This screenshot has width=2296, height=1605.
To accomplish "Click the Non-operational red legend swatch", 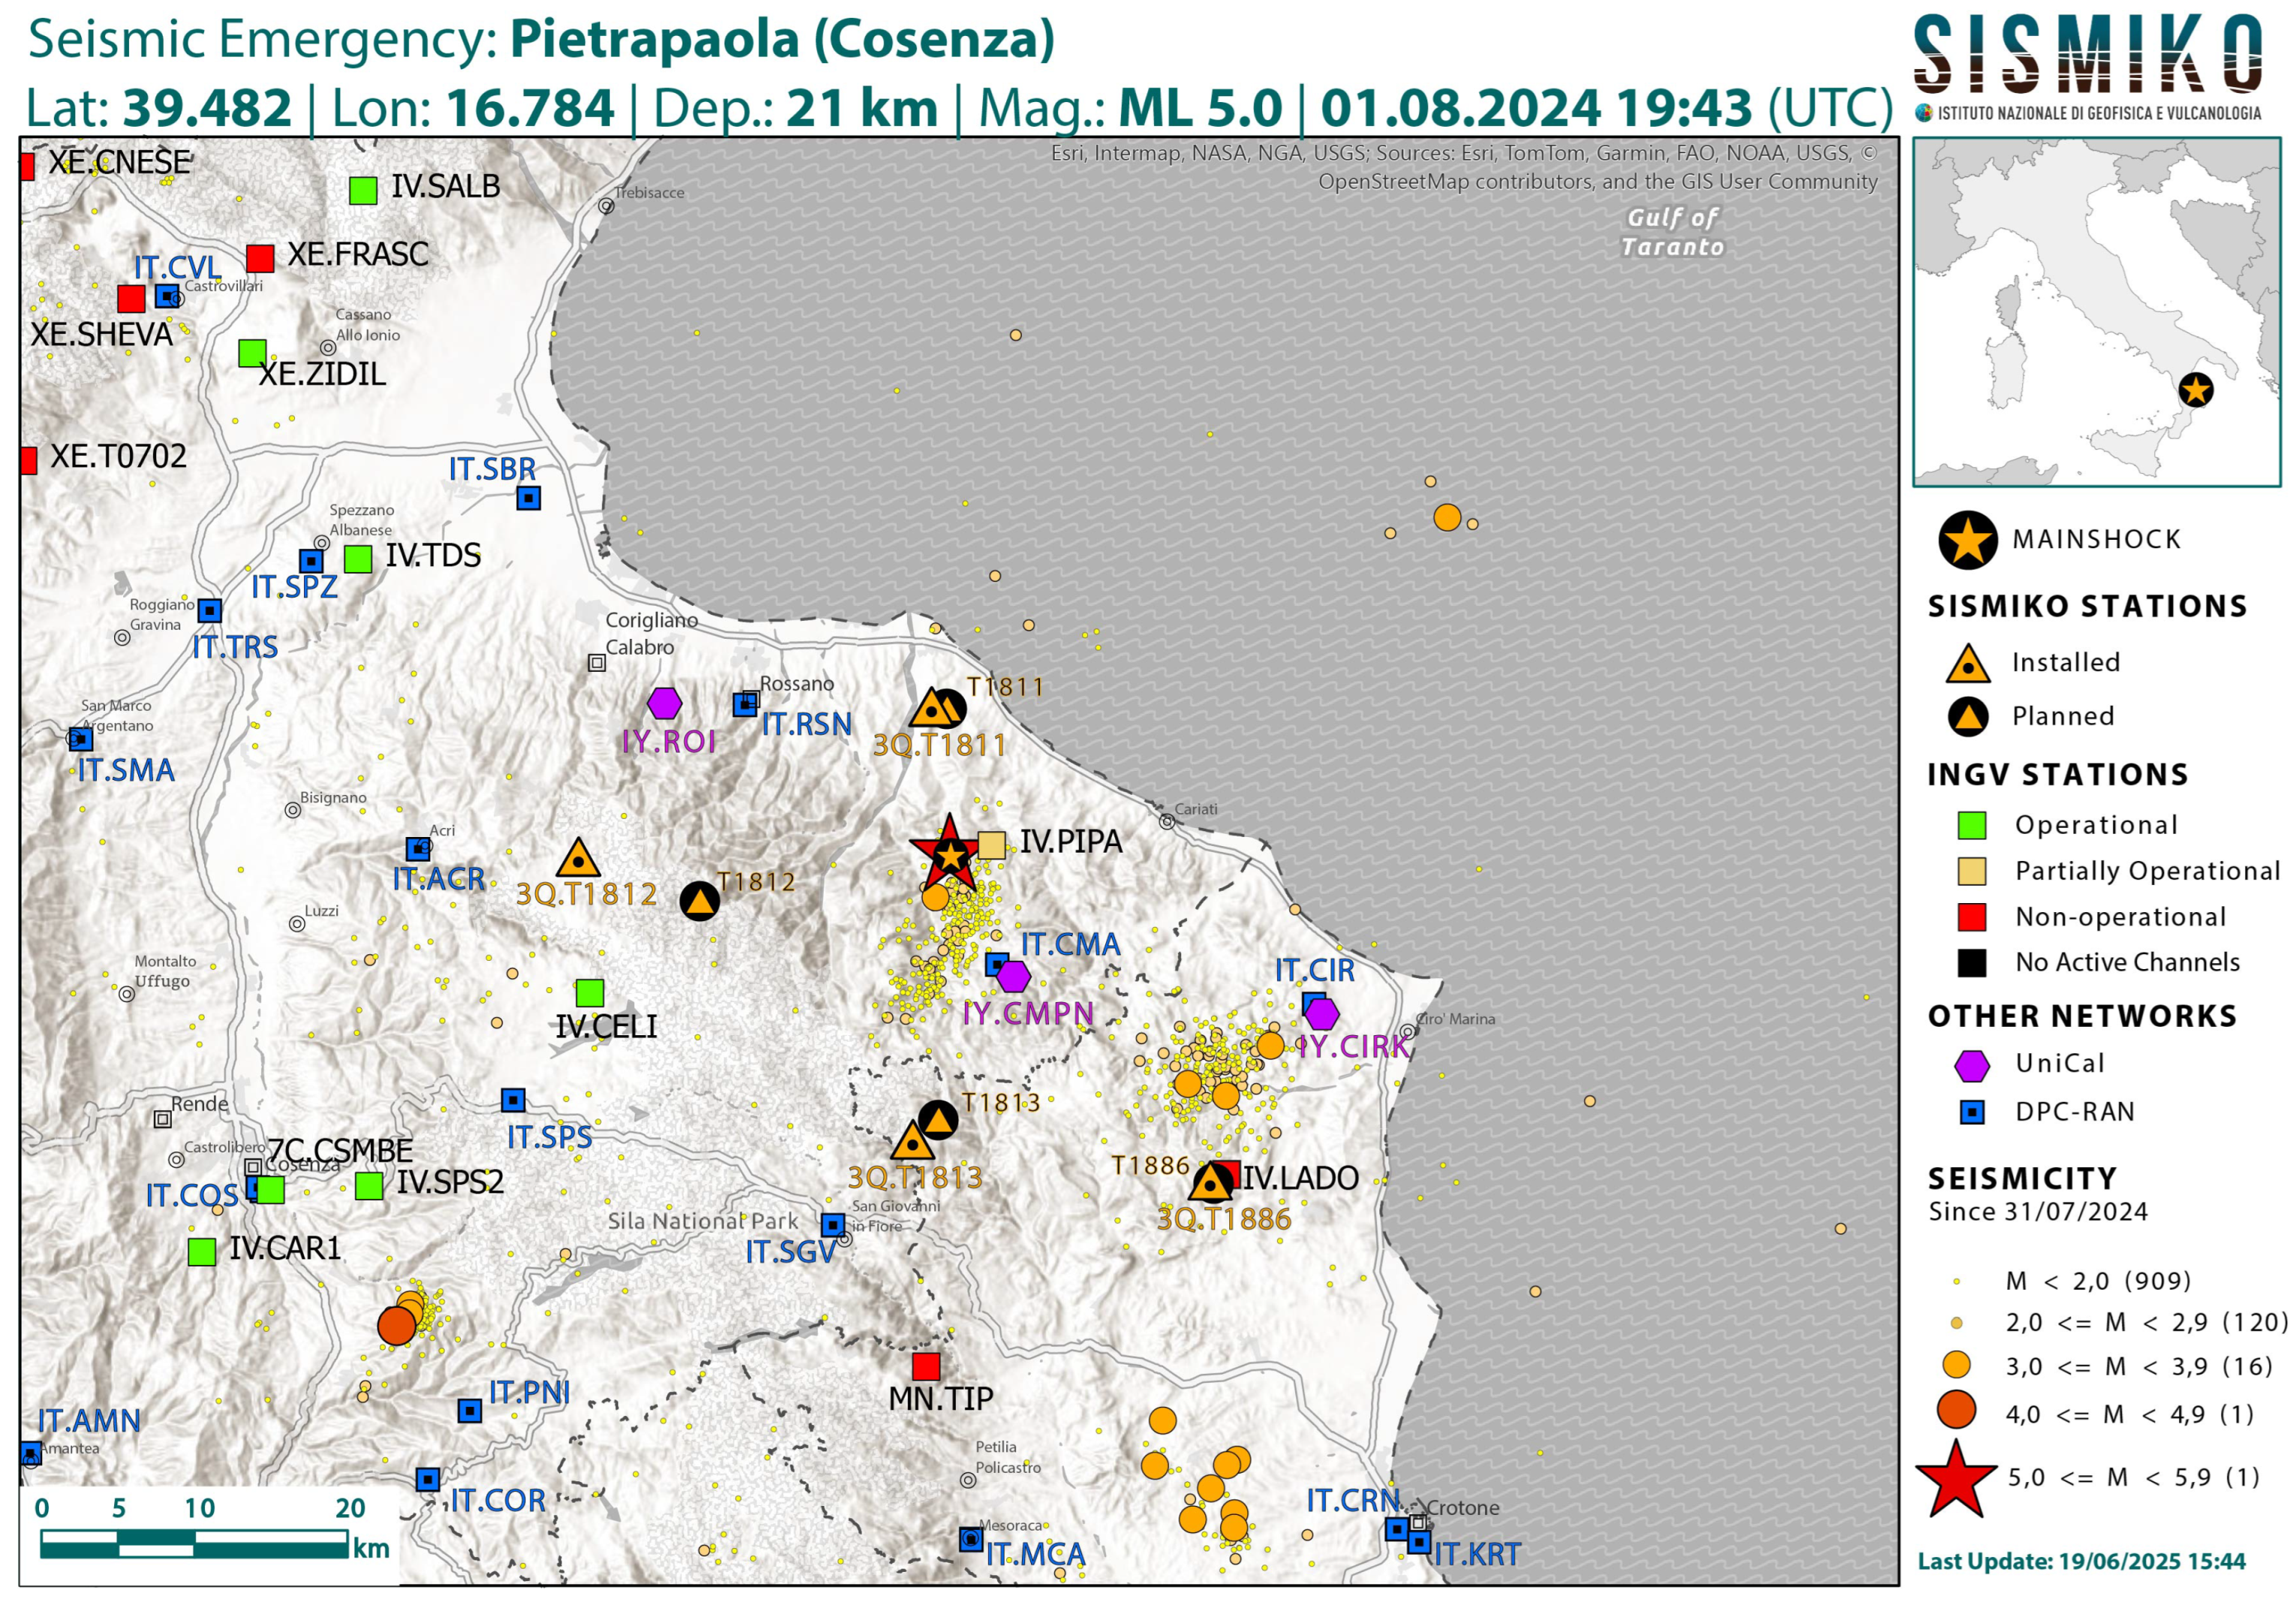I will coord(1971,917).
